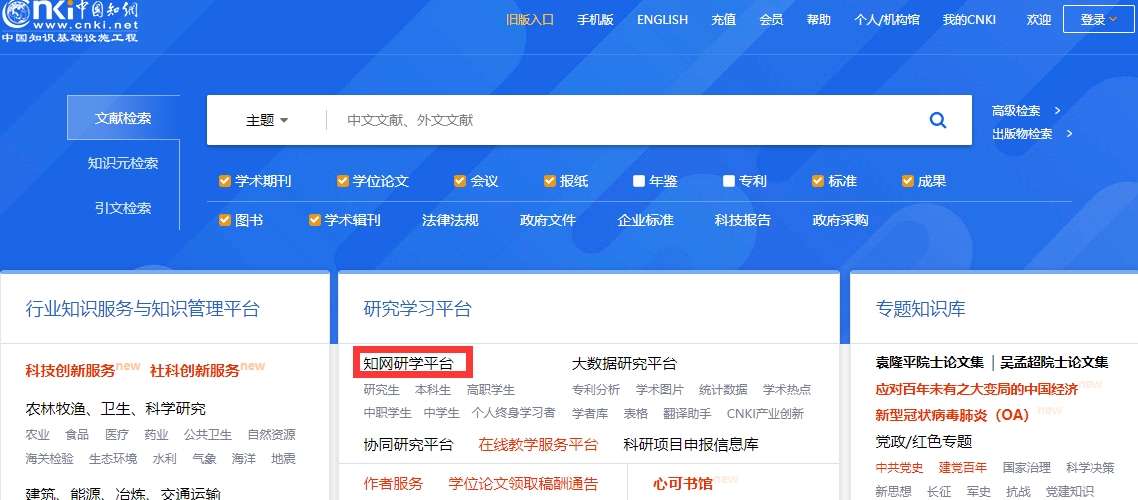1138x500 pixels.
Task: Open 作者服务 link
Action: [x=393, y=483]
